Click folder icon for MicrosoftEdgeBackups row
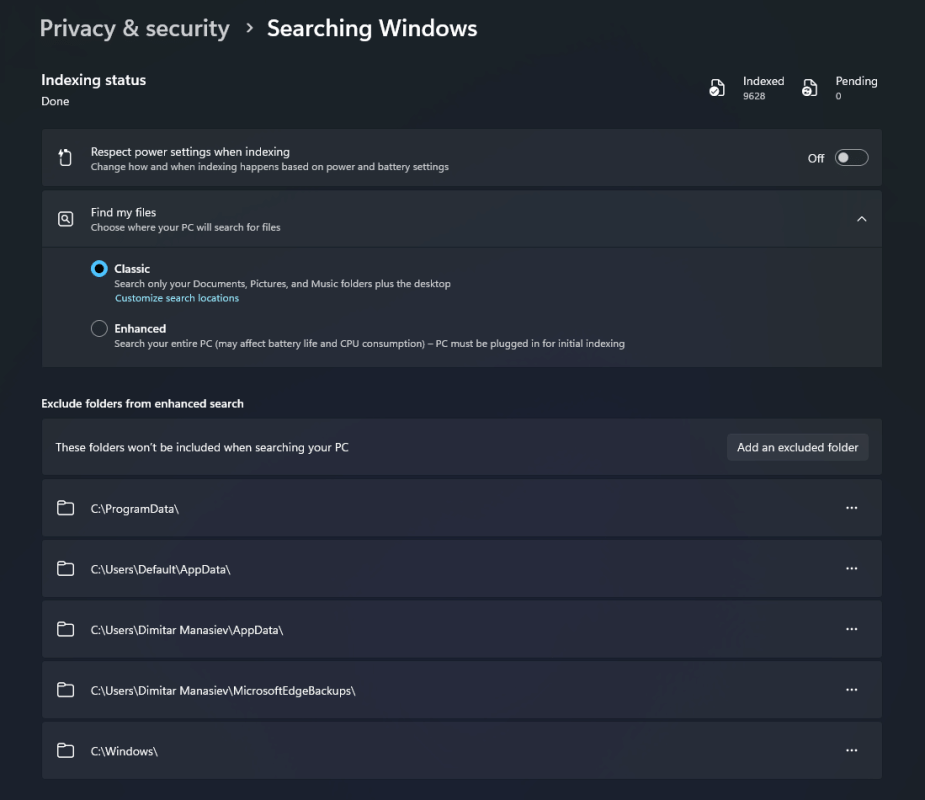Viewport: 925px width, 800px height. tap(65, 690)
